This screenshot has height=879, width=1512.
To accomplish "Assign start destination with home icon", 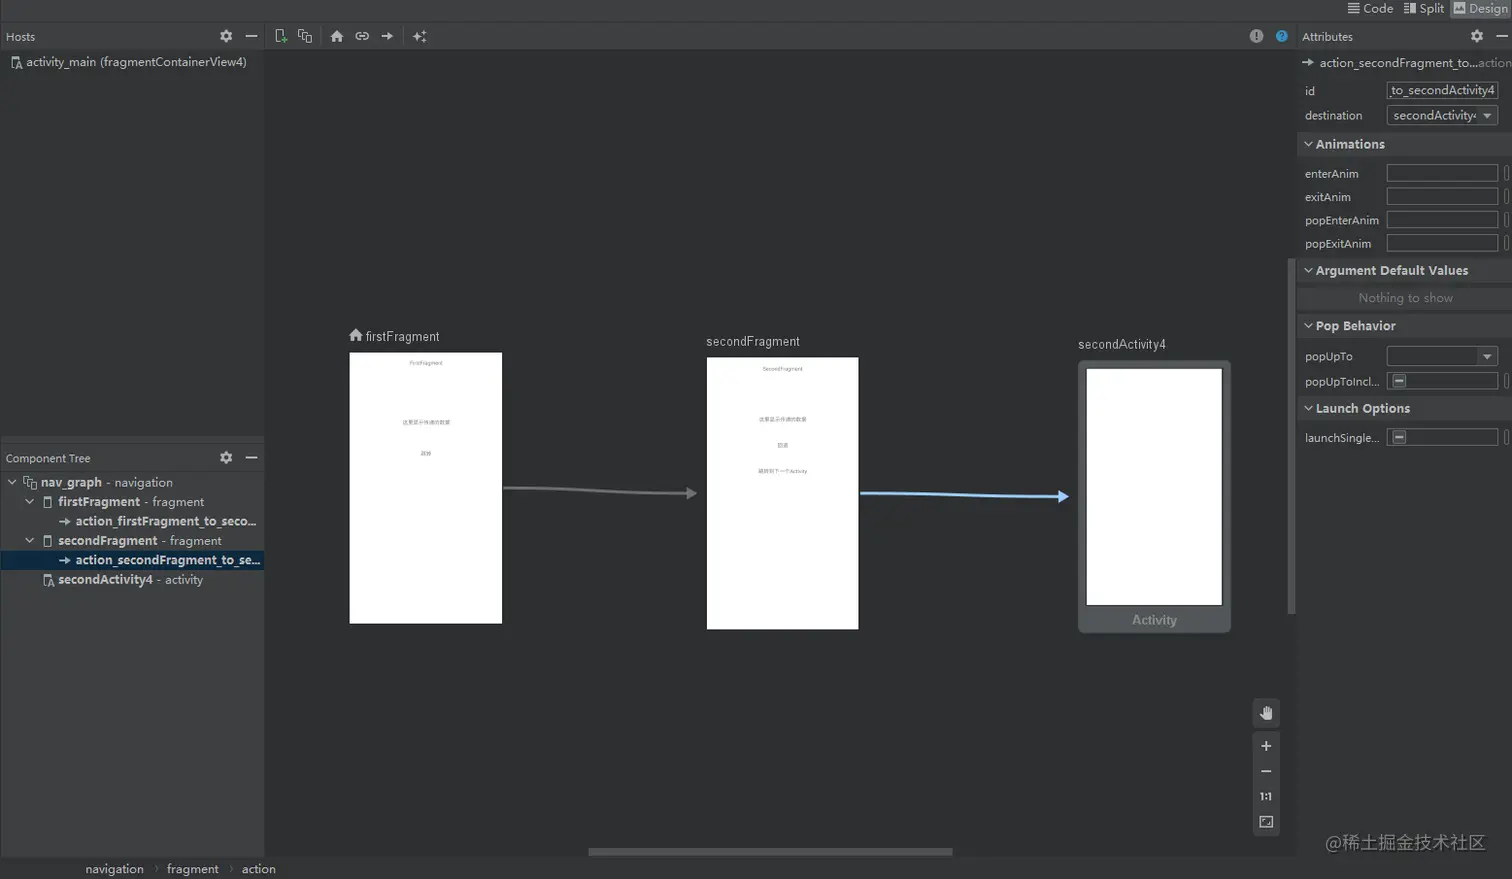I will coord(337,36).
